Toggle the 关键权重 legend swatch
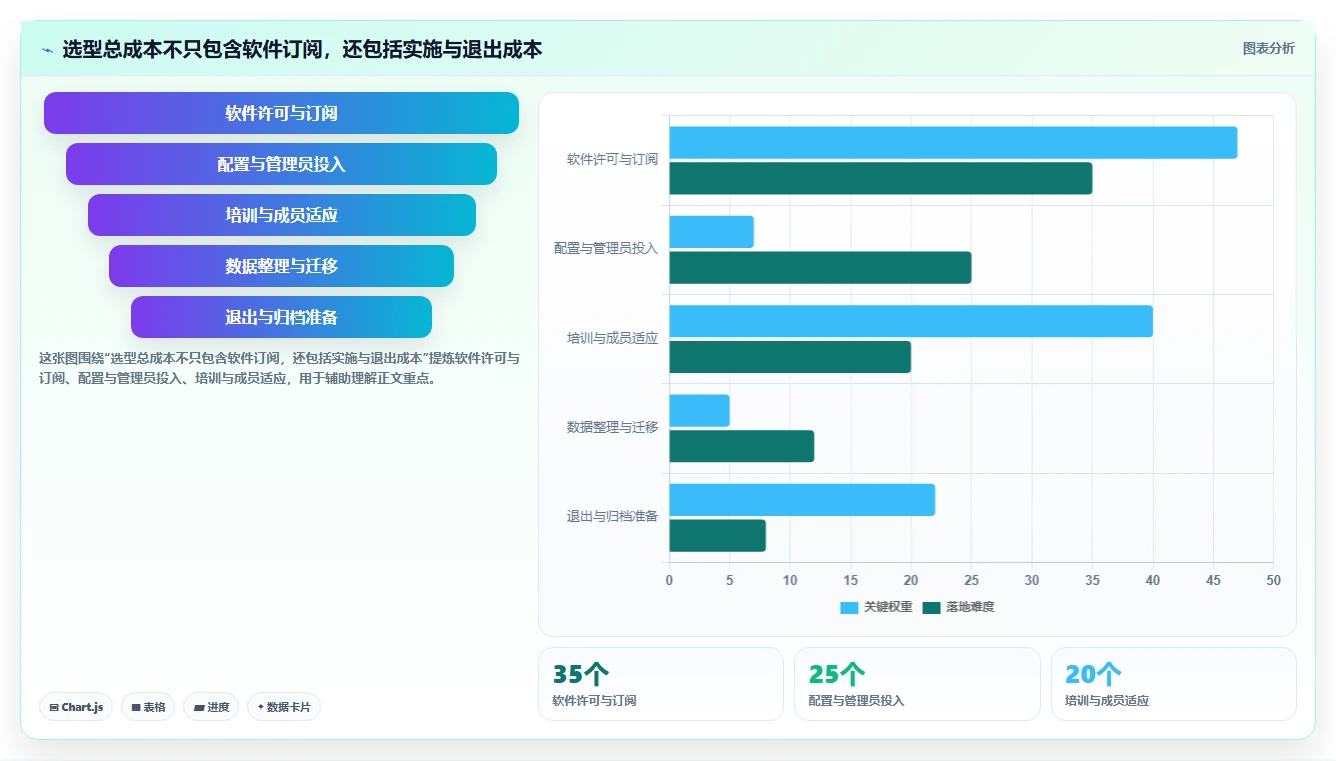 [849, 607]
